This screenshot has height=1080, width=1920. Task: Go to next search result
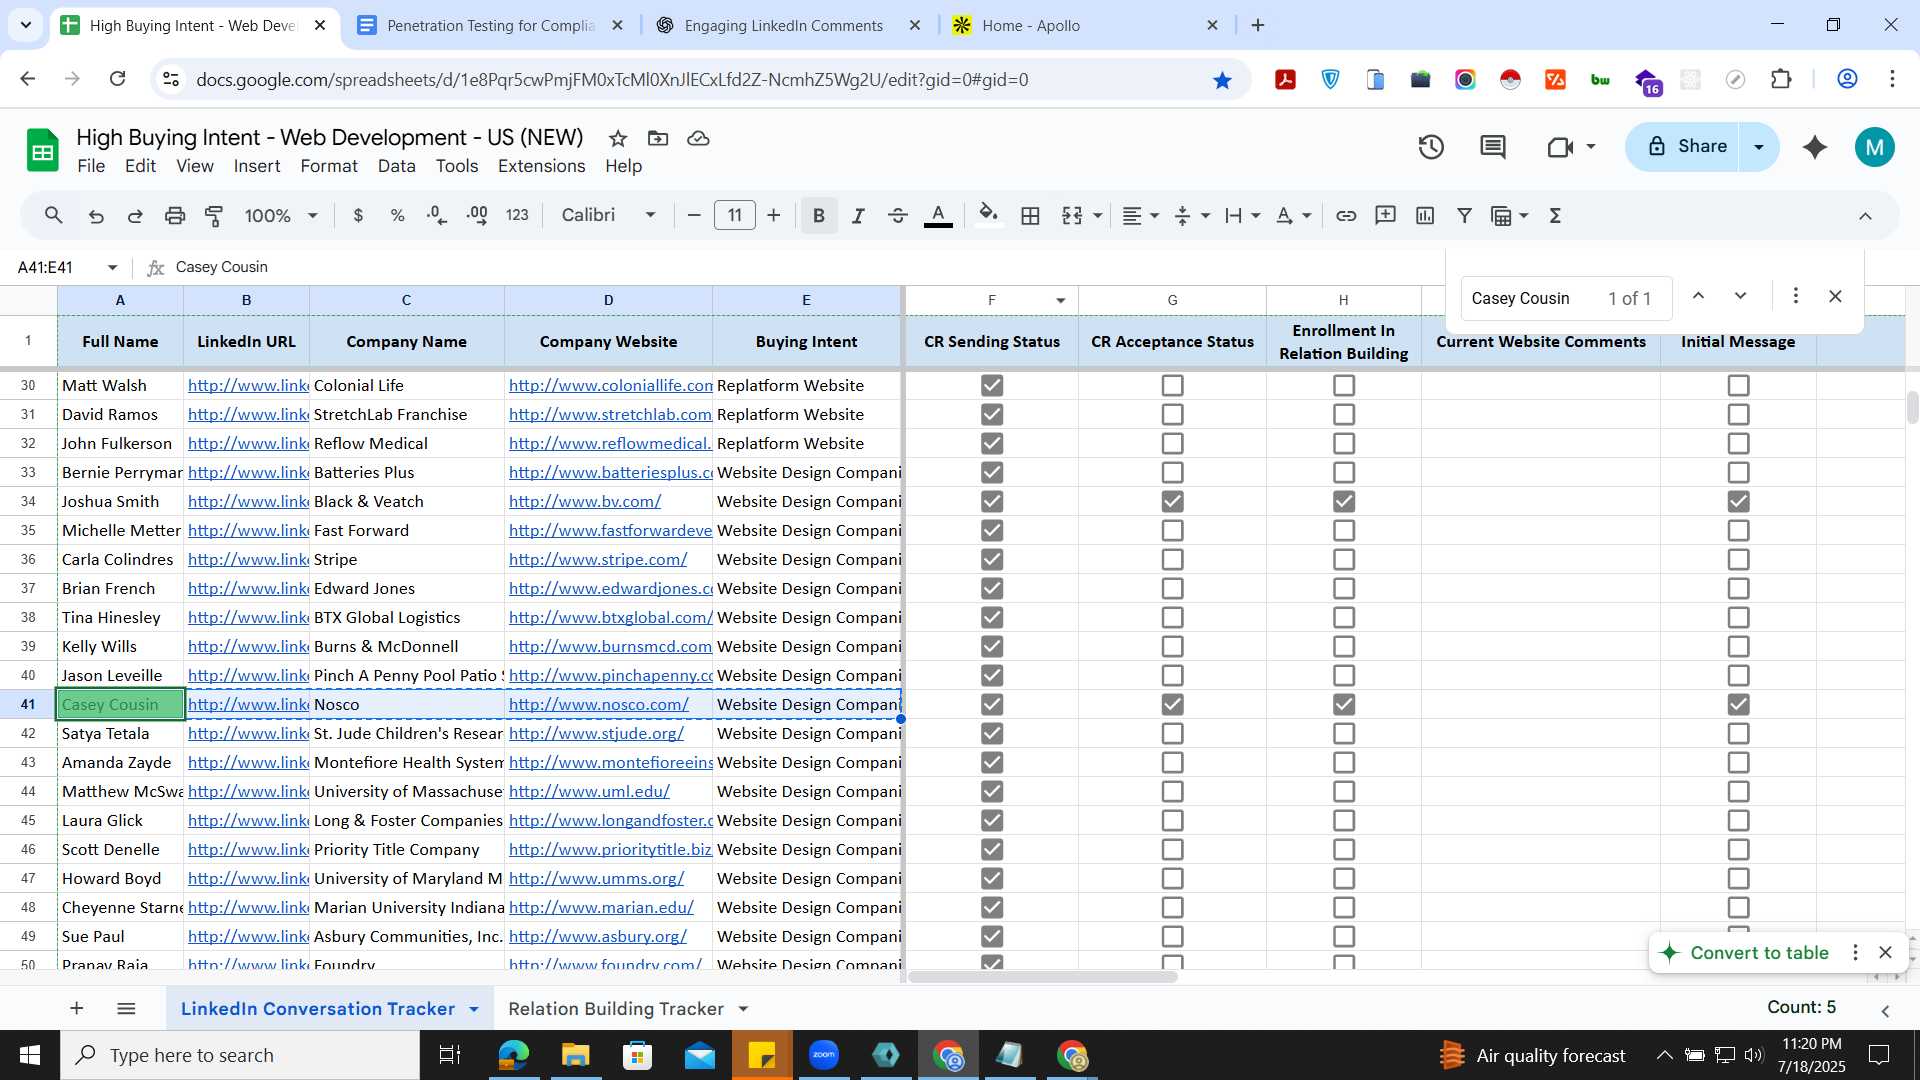pos(1740,296)
